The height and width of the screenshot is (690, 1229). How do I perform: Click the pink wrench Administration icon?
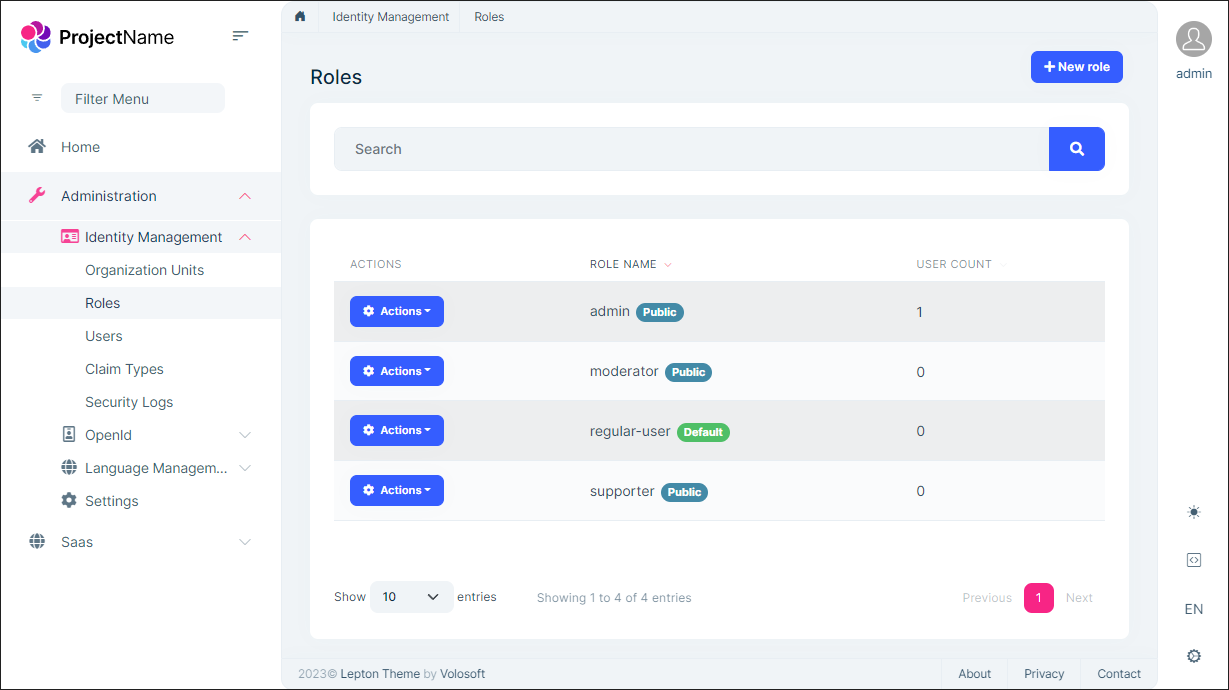point(37,196)
